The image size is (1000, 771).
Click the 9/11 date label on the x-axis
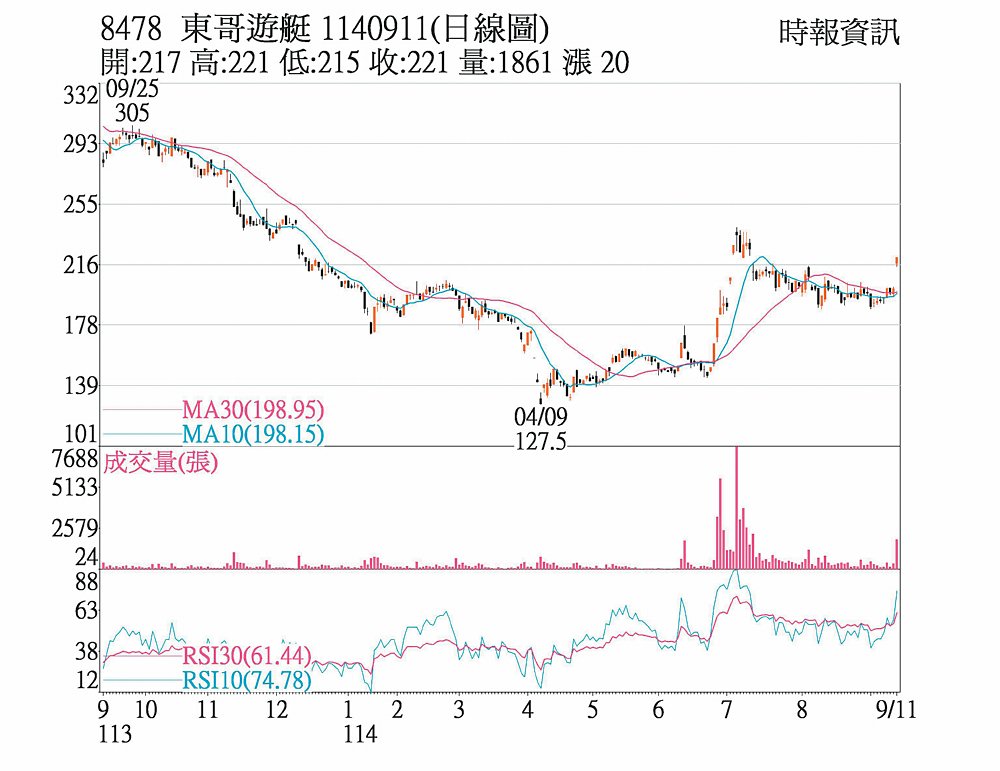[895, 709]
